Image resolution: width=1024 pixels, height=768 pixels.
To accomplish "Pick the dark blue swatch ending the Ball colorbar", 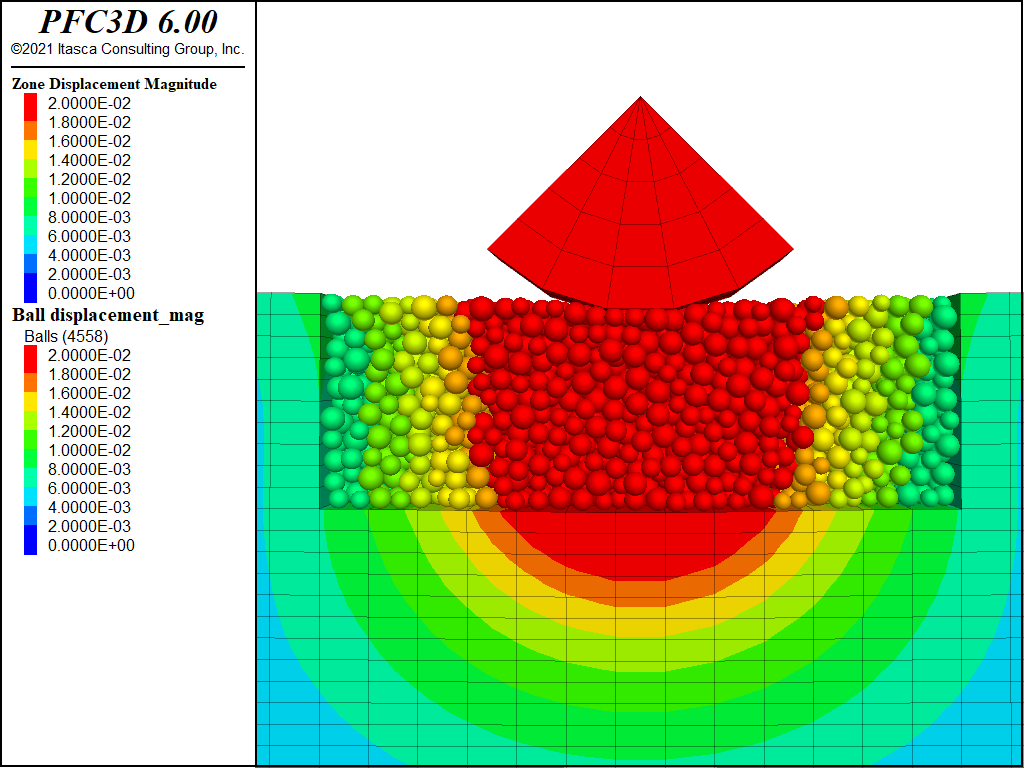I will coord(31,540).
